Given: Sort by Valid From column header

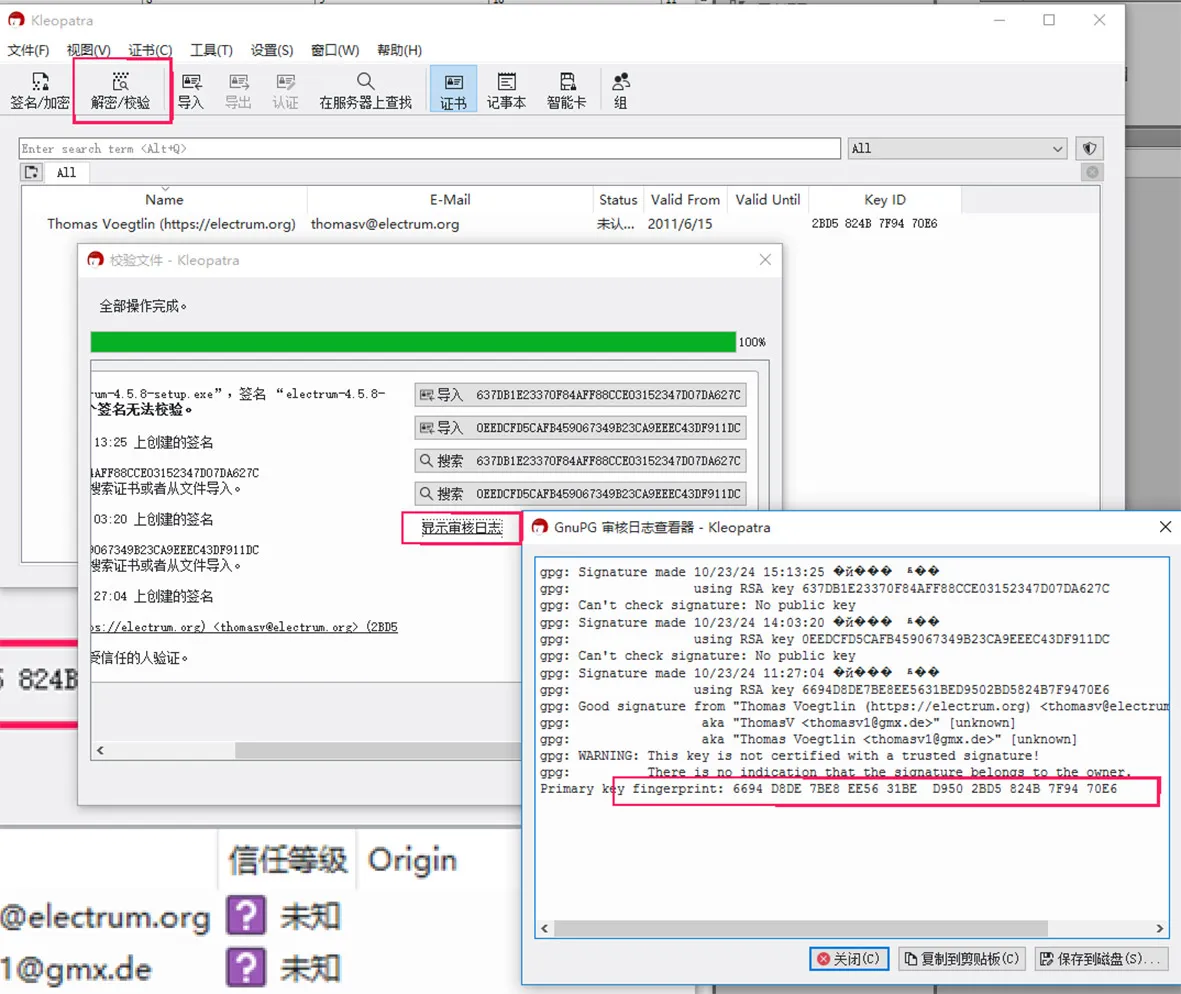Looking at the screenshot, I should click(x=685, y=200).
